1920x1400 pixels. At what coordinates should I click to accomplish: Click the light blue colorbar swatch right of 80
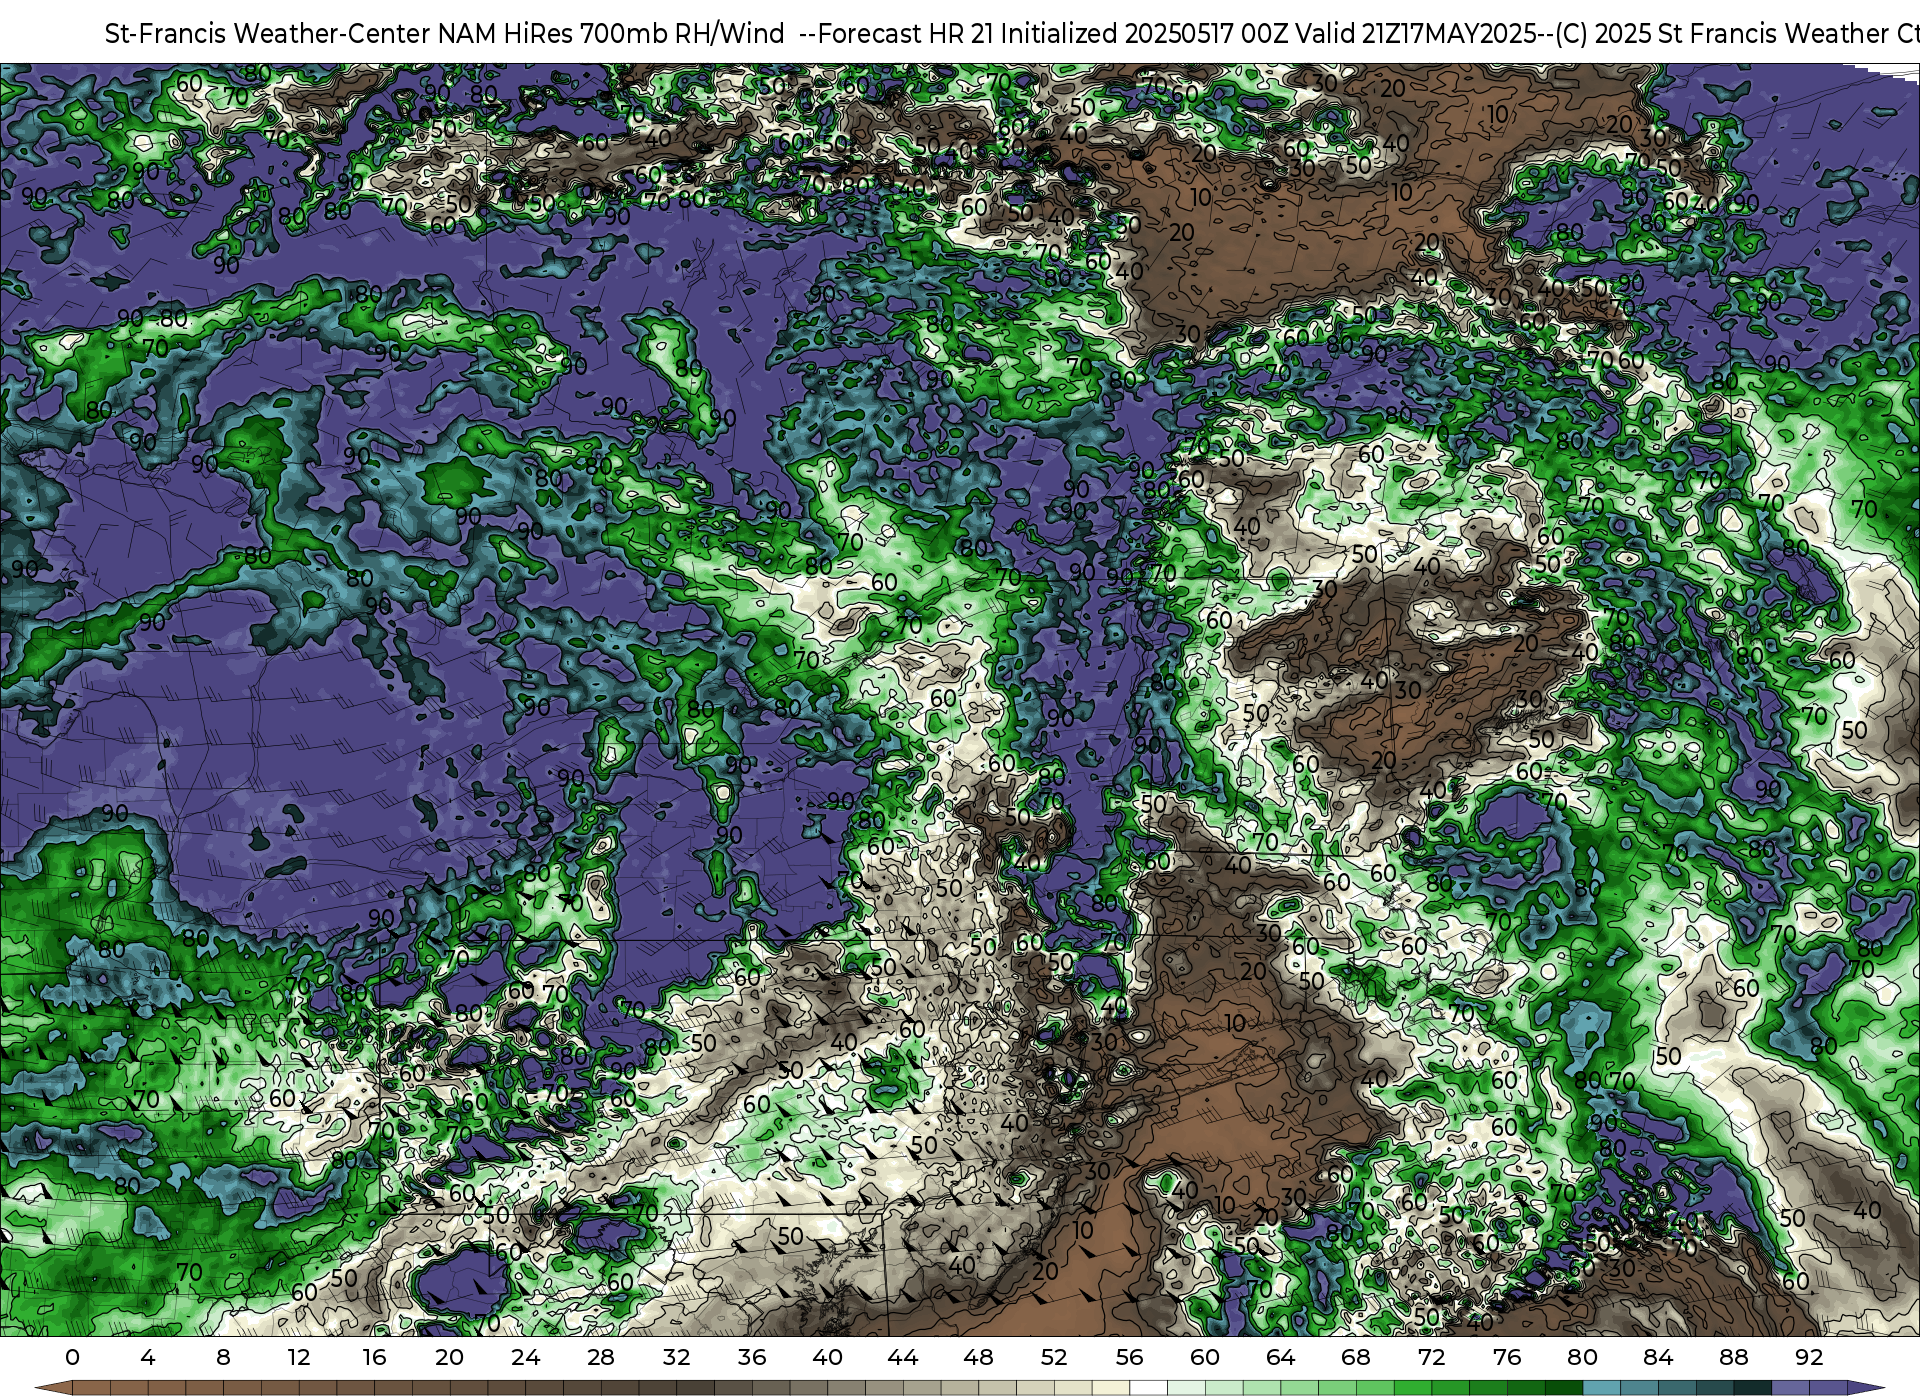tap(1601, 1388)
